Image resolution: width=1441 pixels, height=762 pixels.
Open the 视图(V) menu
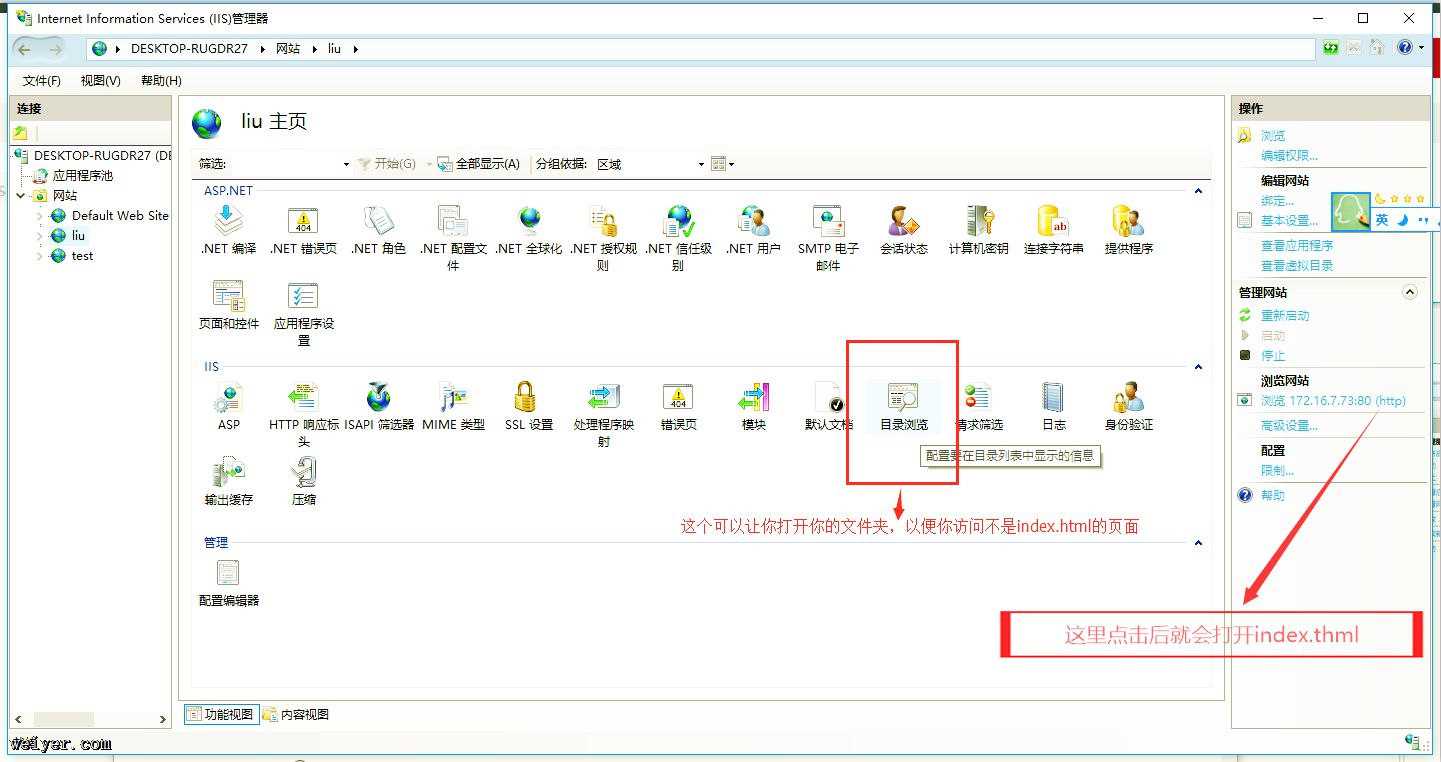click(x=100, y=81)
